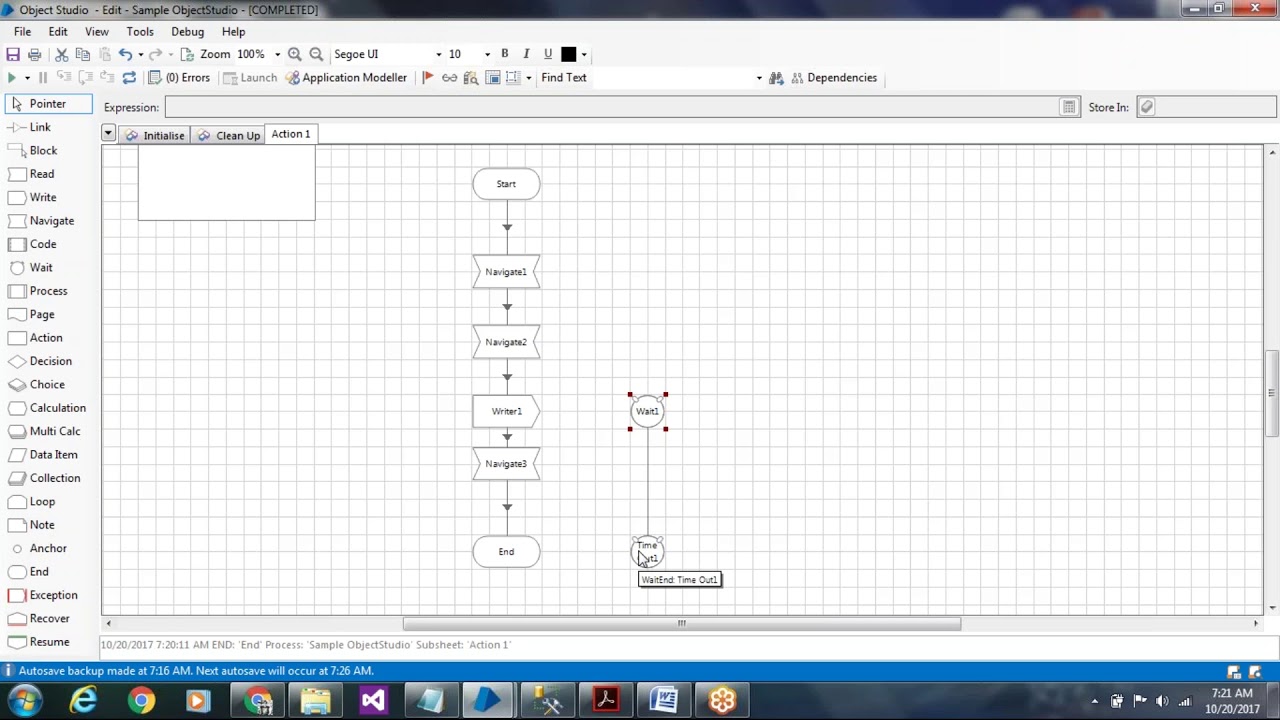Open the Find Text dropdown arrow
The width and height of the screenshot is (1280, 720).
pyautogui.click(x=759, y=78)
